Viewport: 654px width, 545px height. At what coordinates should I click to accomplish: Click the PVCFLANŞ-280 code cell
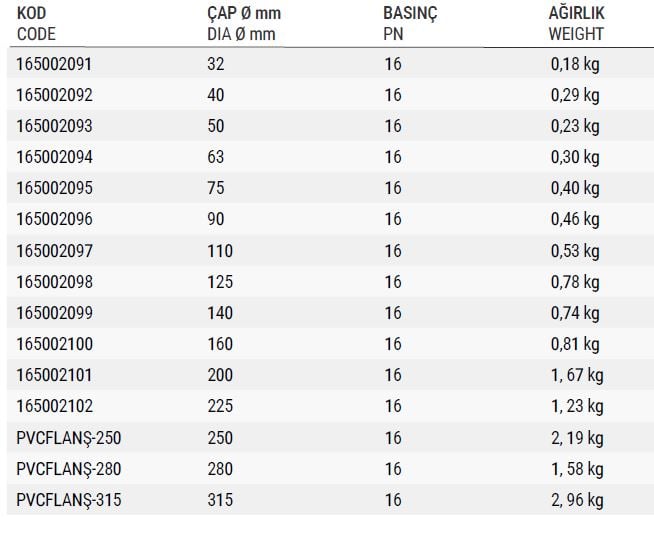coord(69,469)
